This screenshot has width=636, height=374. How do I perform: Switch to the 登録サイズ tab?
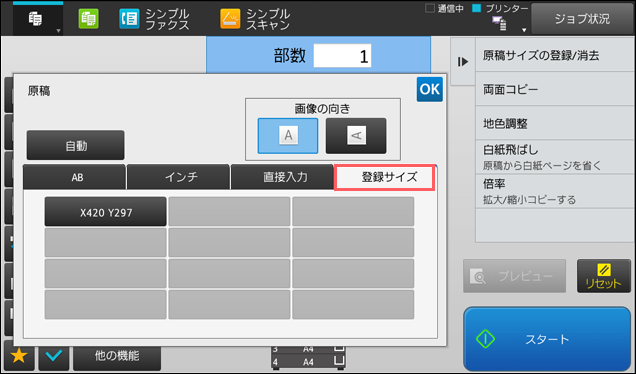click(385, 177)
